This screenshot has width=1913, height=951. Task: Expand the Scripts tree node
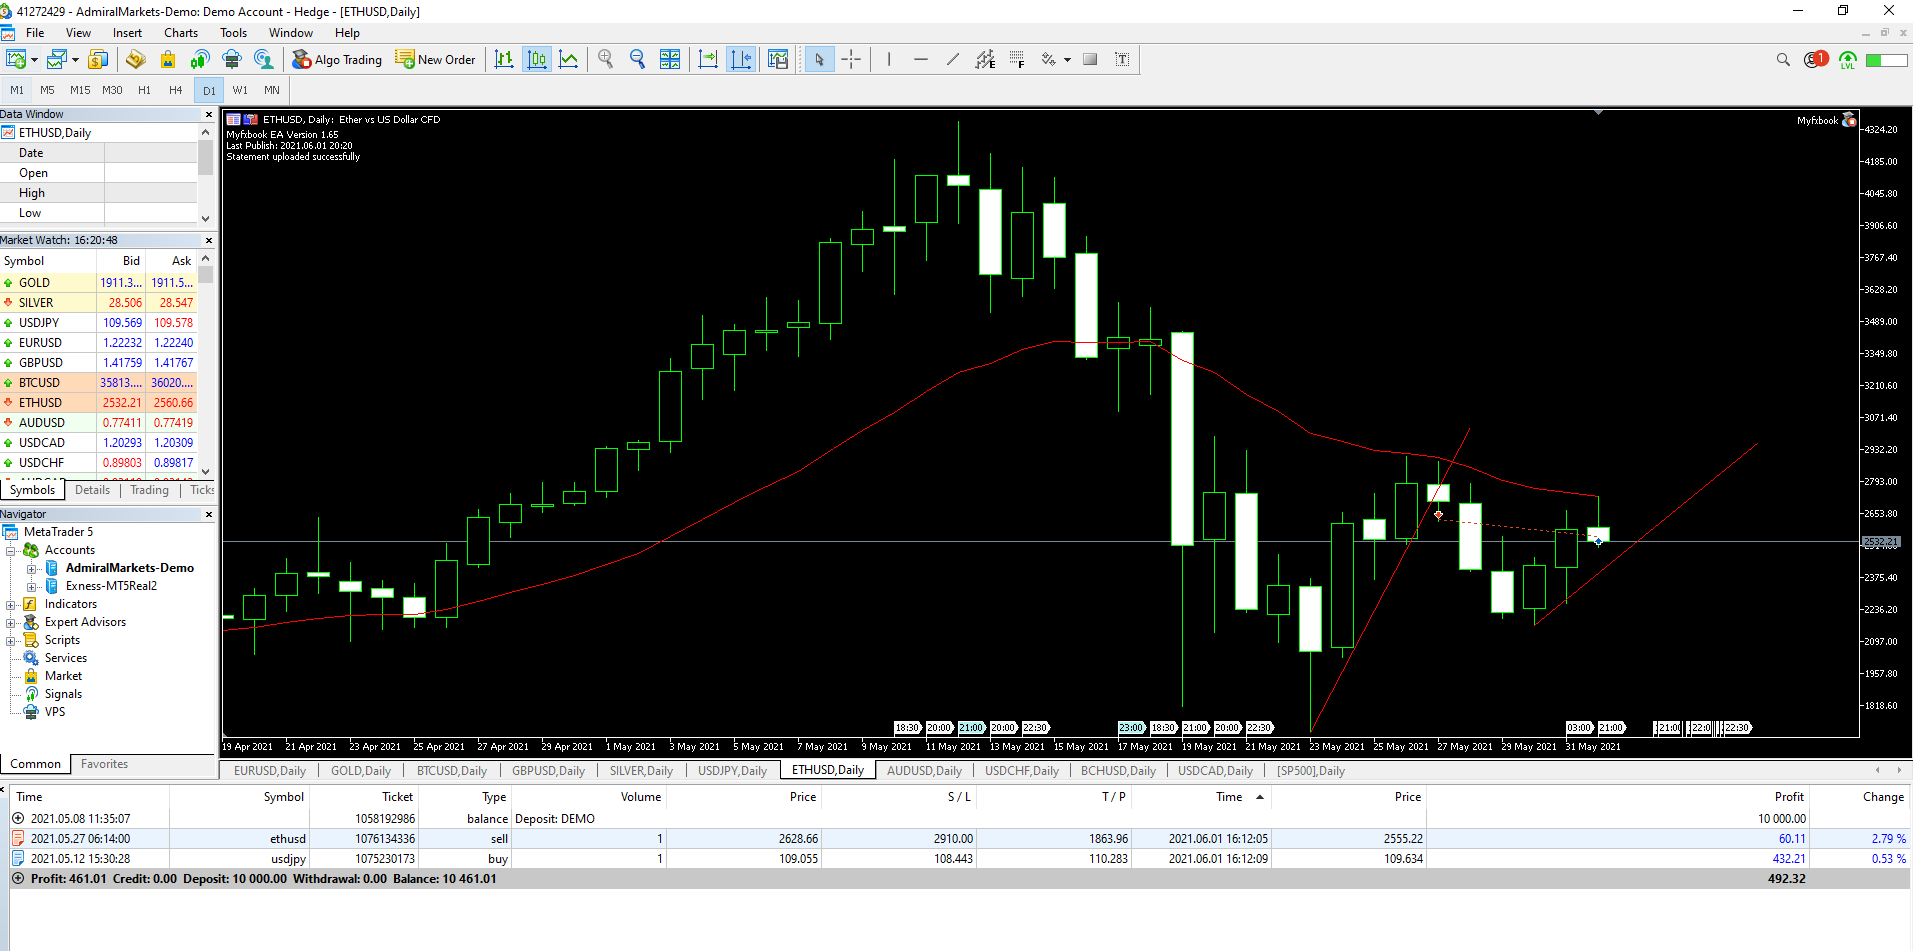[x=11, y=640]
